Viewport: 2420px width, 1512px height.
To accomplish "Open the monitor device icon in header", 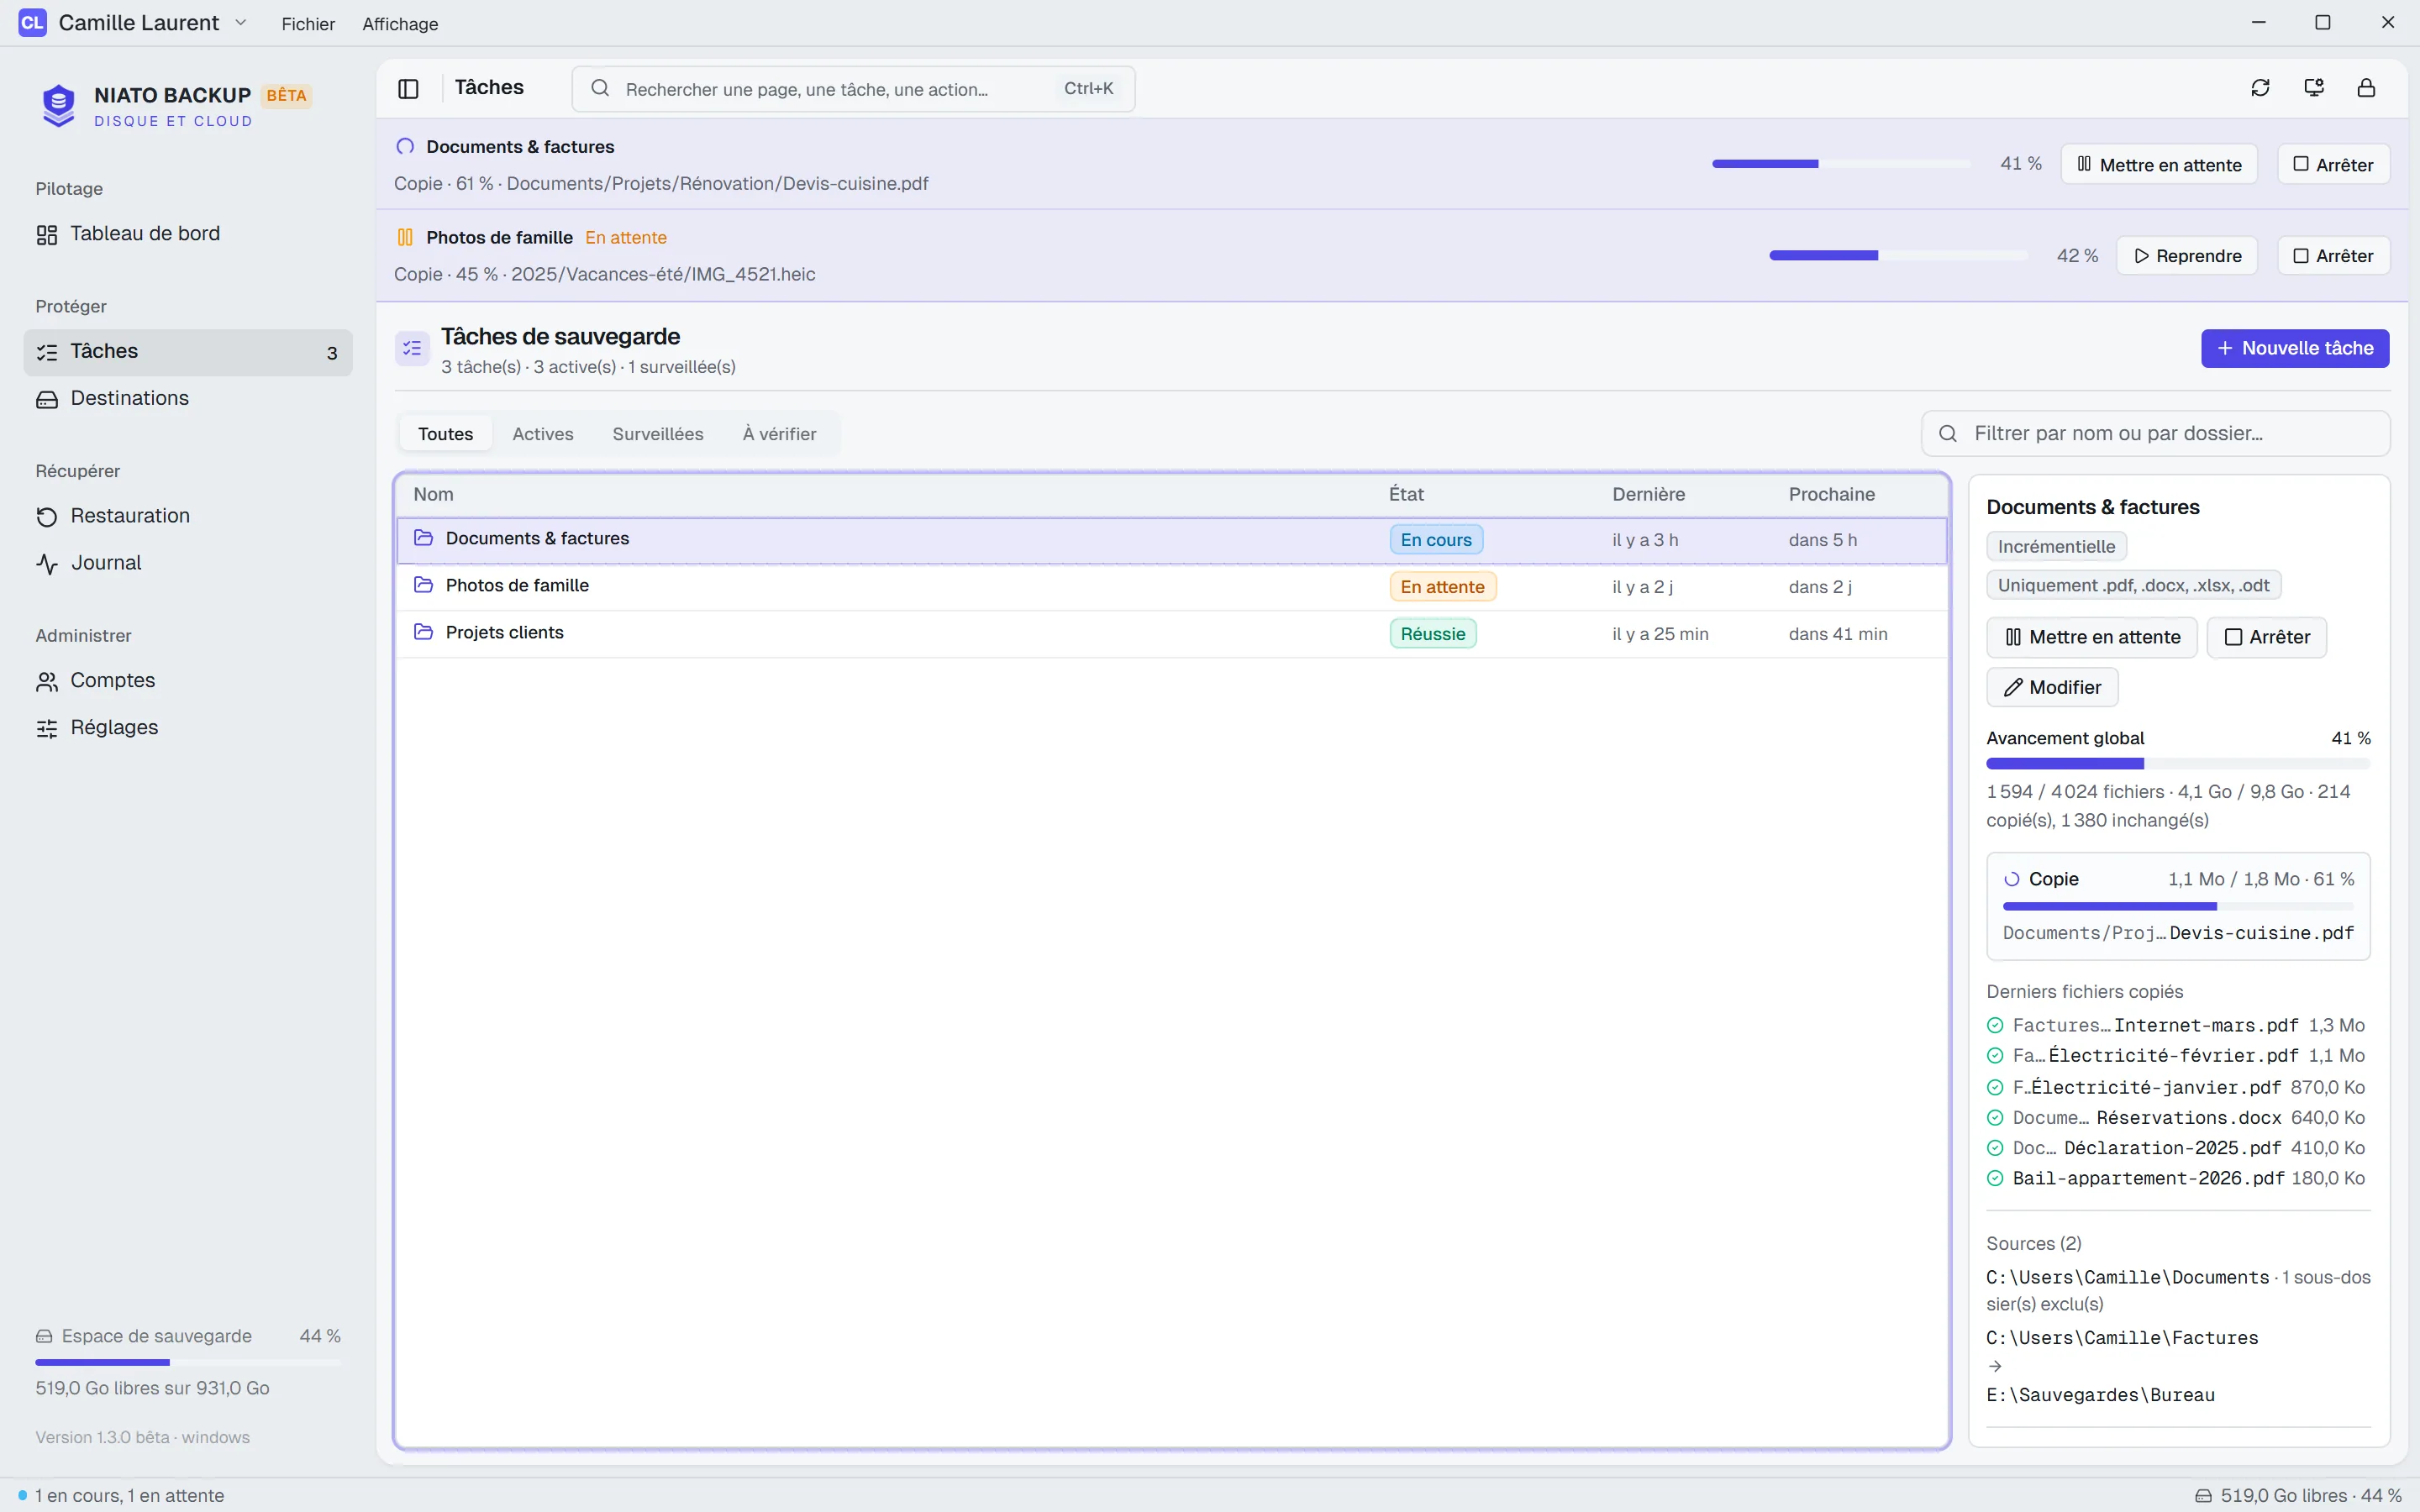I will (2313, 88).
